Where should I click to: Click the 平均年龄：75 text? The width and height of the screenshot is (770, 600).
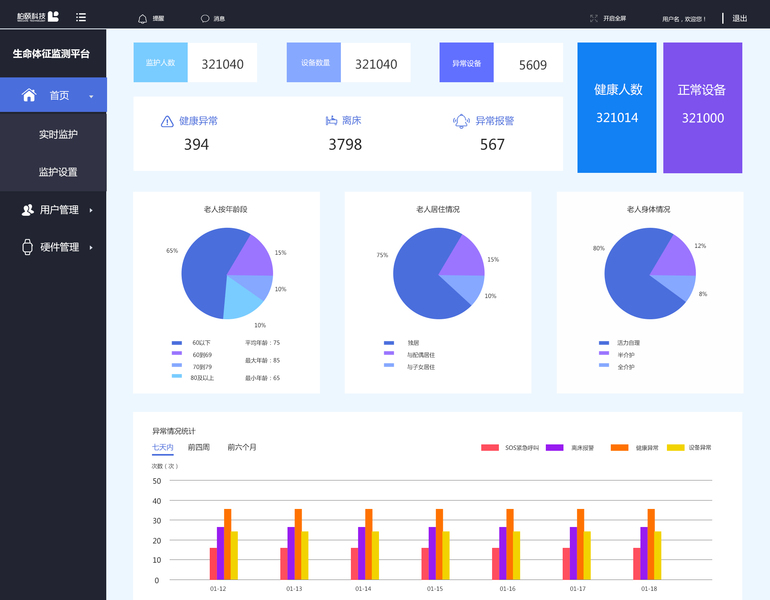click(262, 343)
